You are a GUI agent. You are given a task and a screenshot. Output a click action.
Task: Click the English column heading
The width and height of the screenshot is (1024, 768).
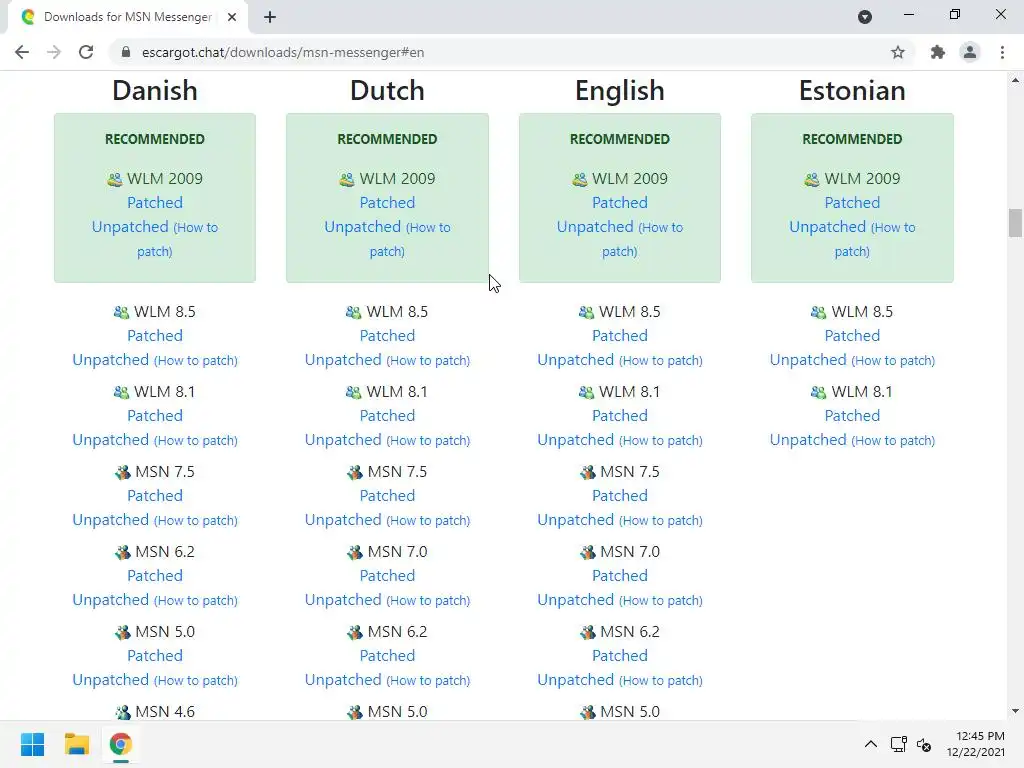(x=620, y=91)
